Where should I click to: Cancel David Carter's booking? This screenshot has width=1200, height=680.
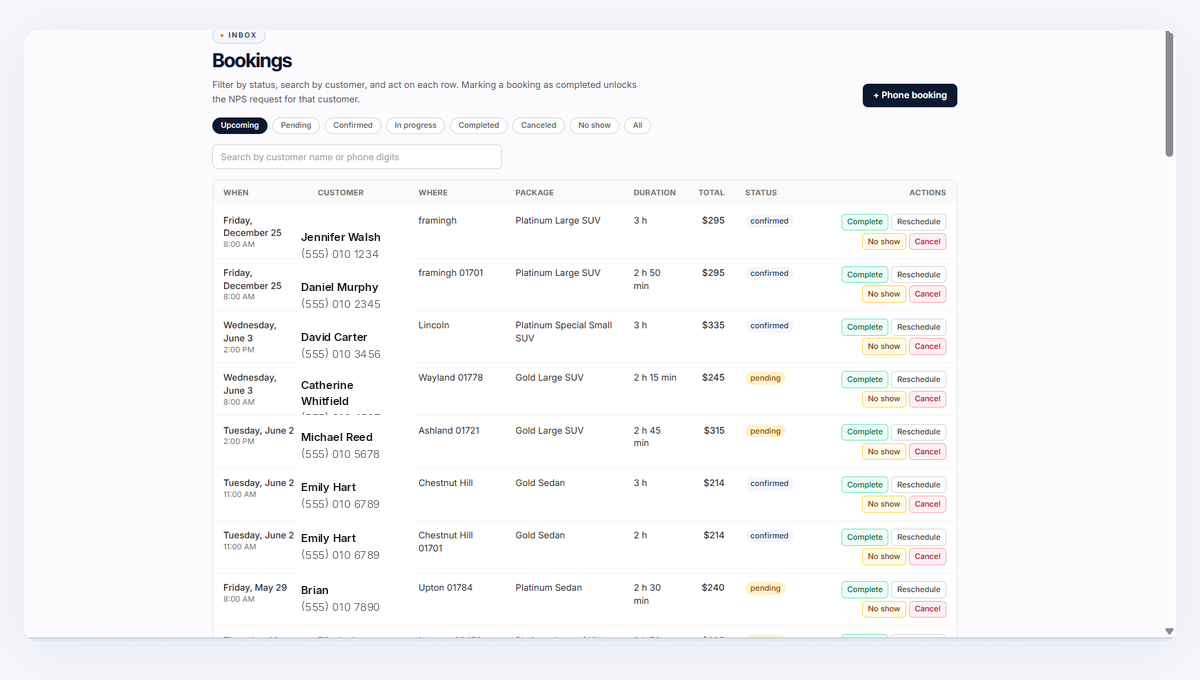(927, 346)
